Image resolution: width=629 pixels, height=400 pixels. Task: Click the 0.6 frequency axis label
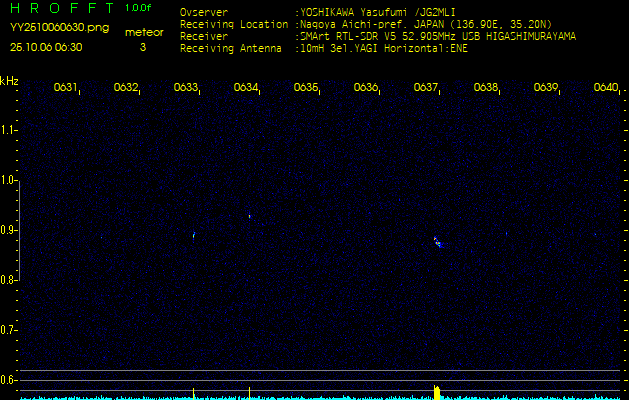[x=8, y=380]
